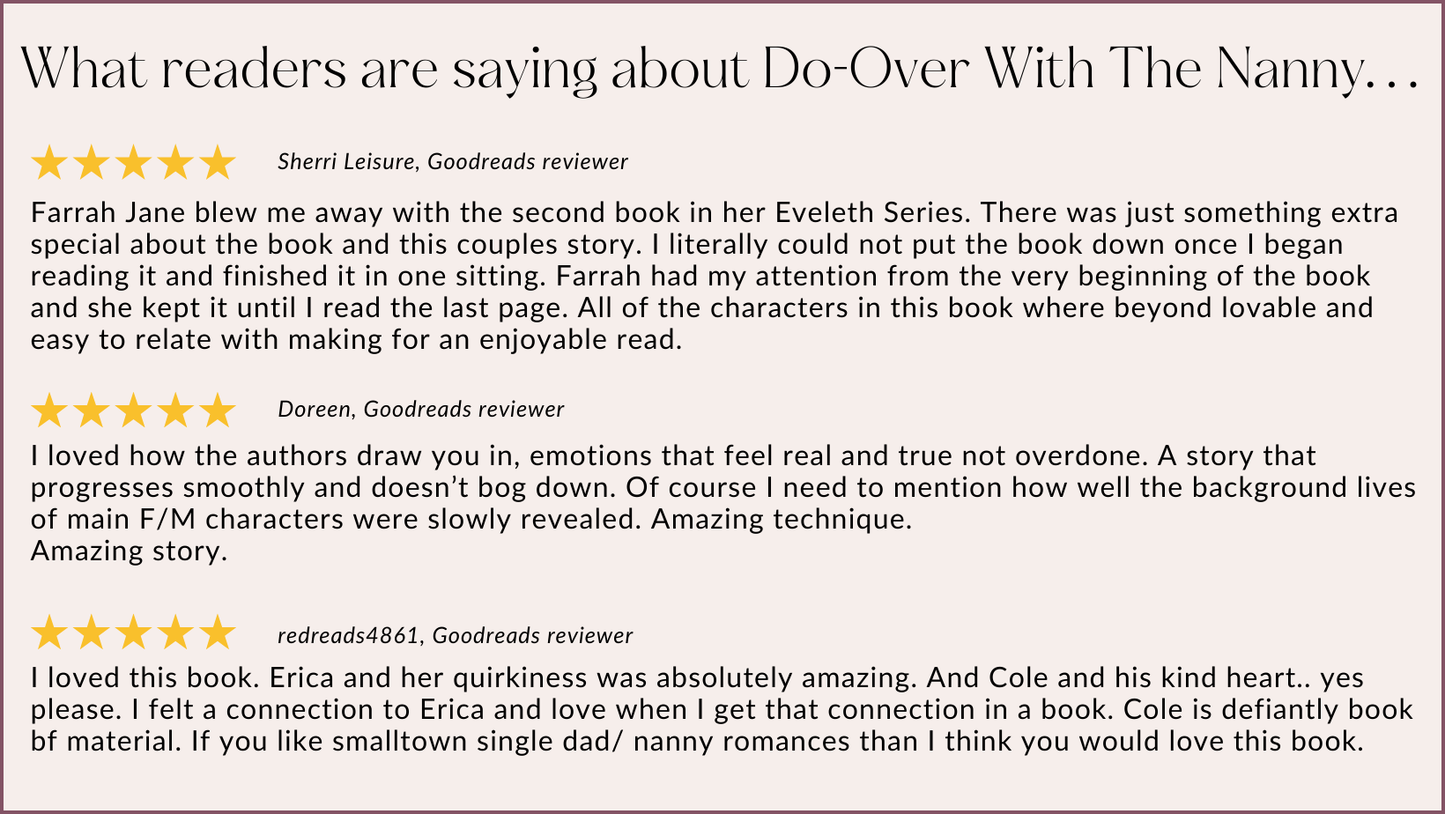Click the first star of redreads4861's rating

[49, 634]
